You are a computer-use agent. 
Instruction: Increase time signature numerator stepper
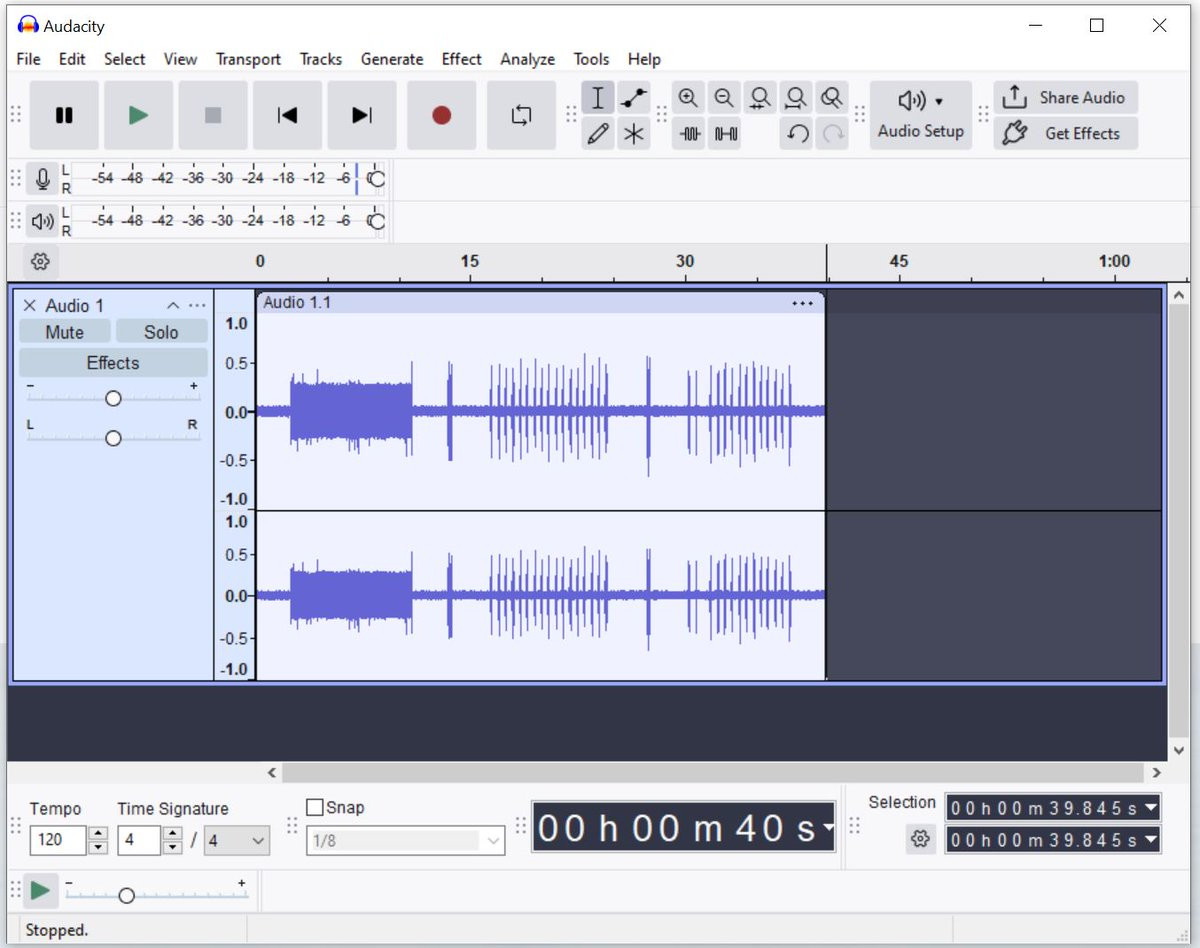pyautogui.click(x=173, y=833)
